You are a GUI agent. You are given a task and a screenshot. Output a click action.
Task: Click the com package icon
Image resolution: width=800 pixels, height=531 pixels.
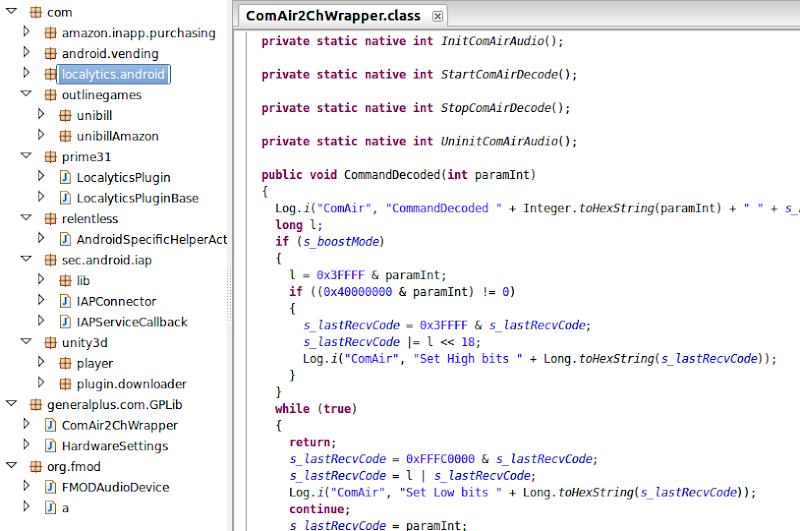click(x=36, y=12)
